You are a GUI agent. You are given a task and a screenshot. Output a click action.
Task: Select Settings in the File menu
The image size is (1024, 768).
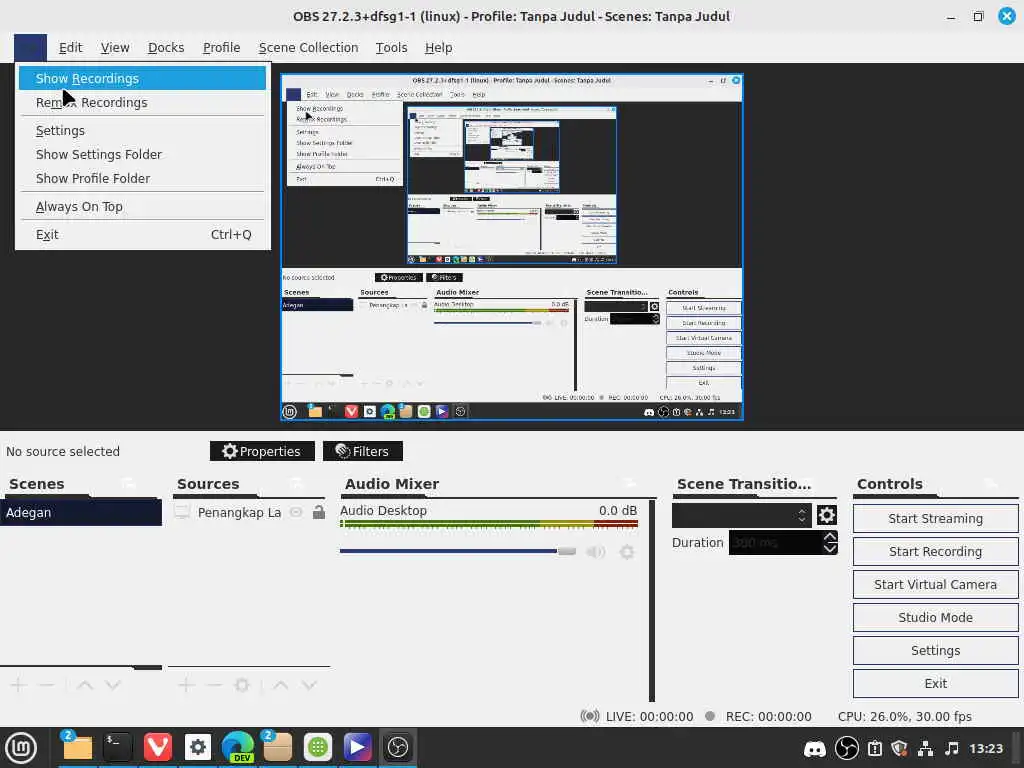tap(142, 131)
